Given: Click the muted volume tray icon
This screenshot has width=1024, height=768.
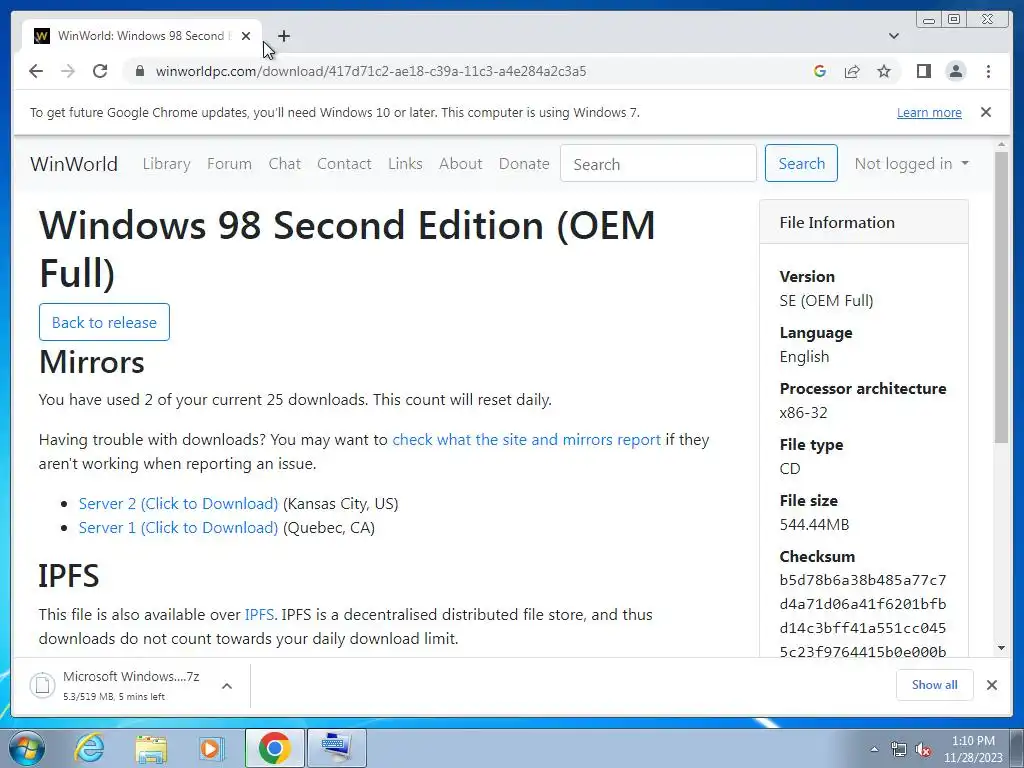Looking at the screenshot, I should [923, 749].
